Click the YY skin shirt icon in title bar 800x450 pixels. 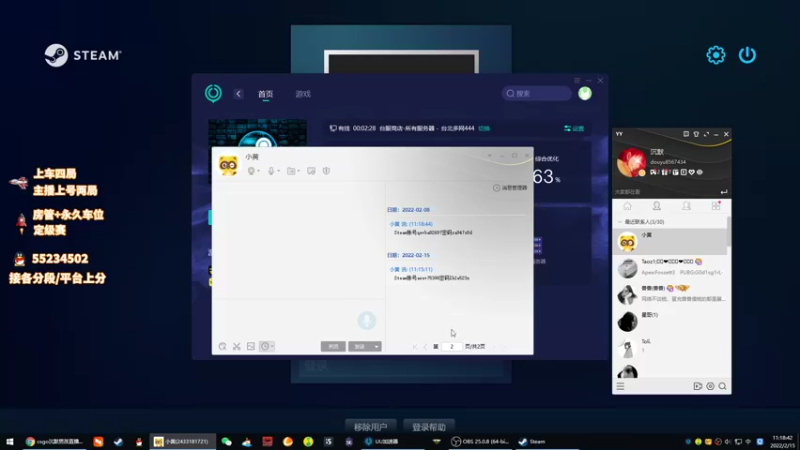pyautogui.click(x=696, y=134)
